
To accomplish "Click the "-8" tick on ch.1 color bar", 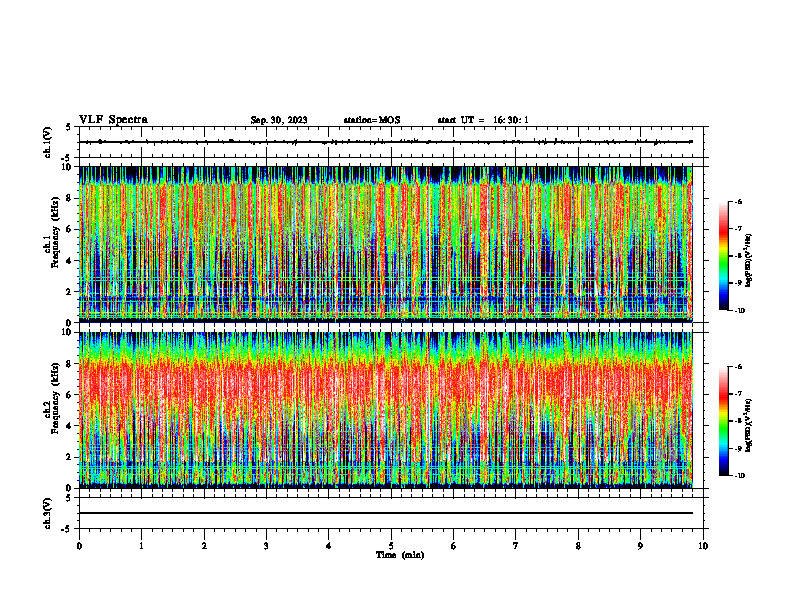I will pos(738,256).
